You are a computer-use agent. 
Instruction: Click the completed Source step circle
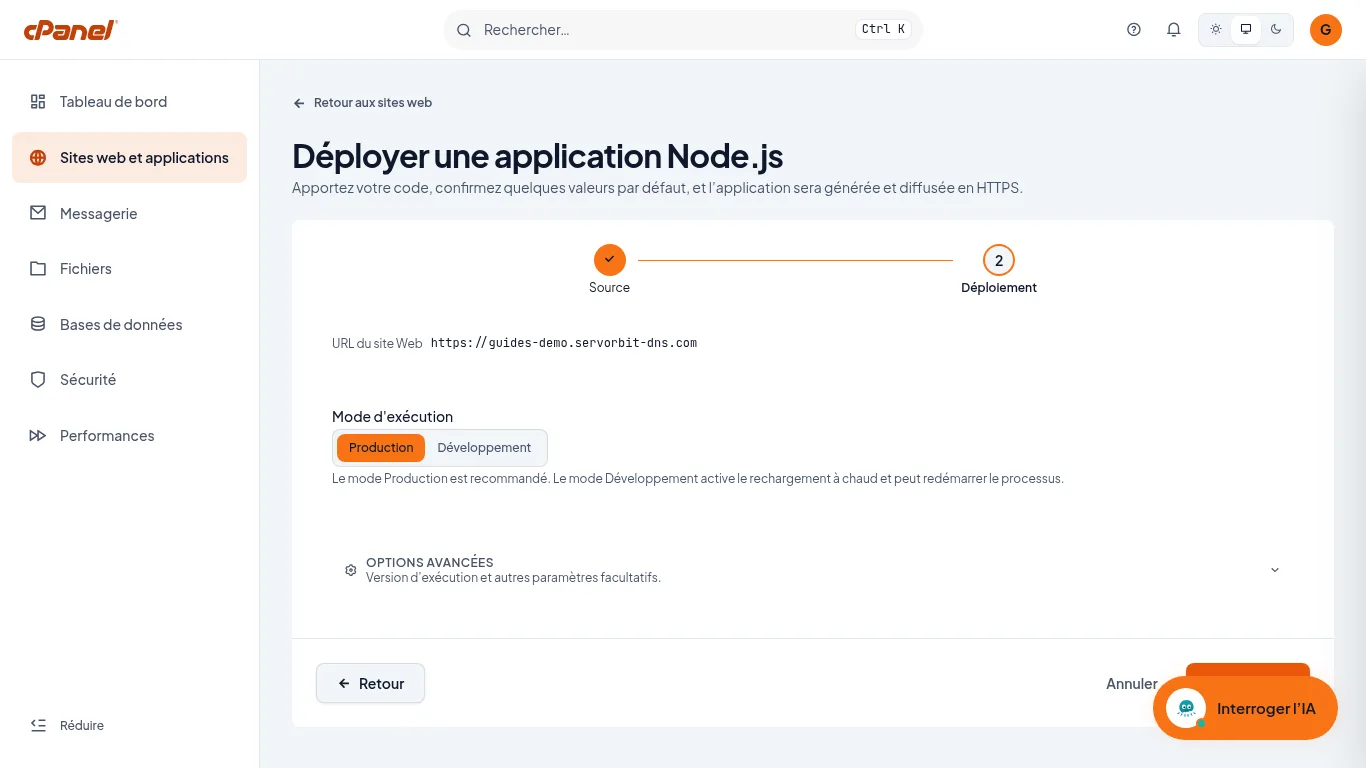[x=610, y=260]
